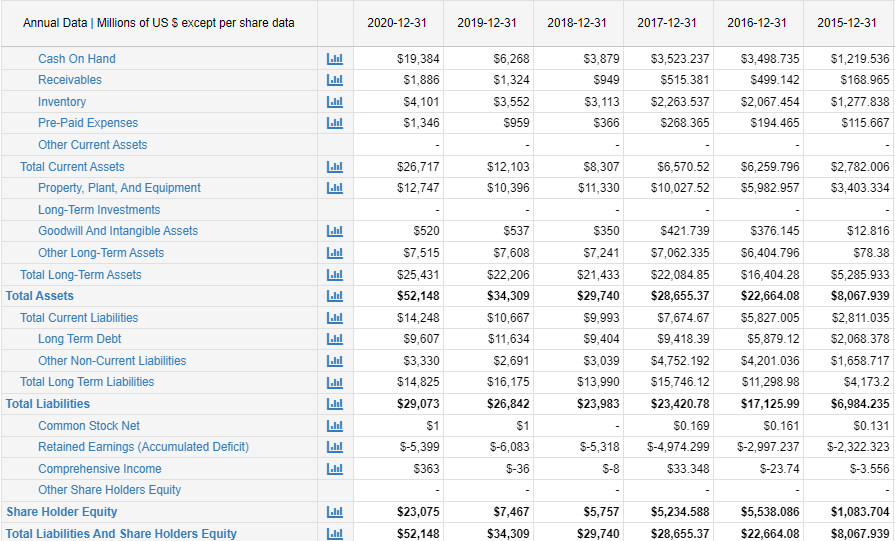Open Property, Plant, And Equipment link
Image resolution: width=895 pixels, height=541 pixels.
pos(119,188)
